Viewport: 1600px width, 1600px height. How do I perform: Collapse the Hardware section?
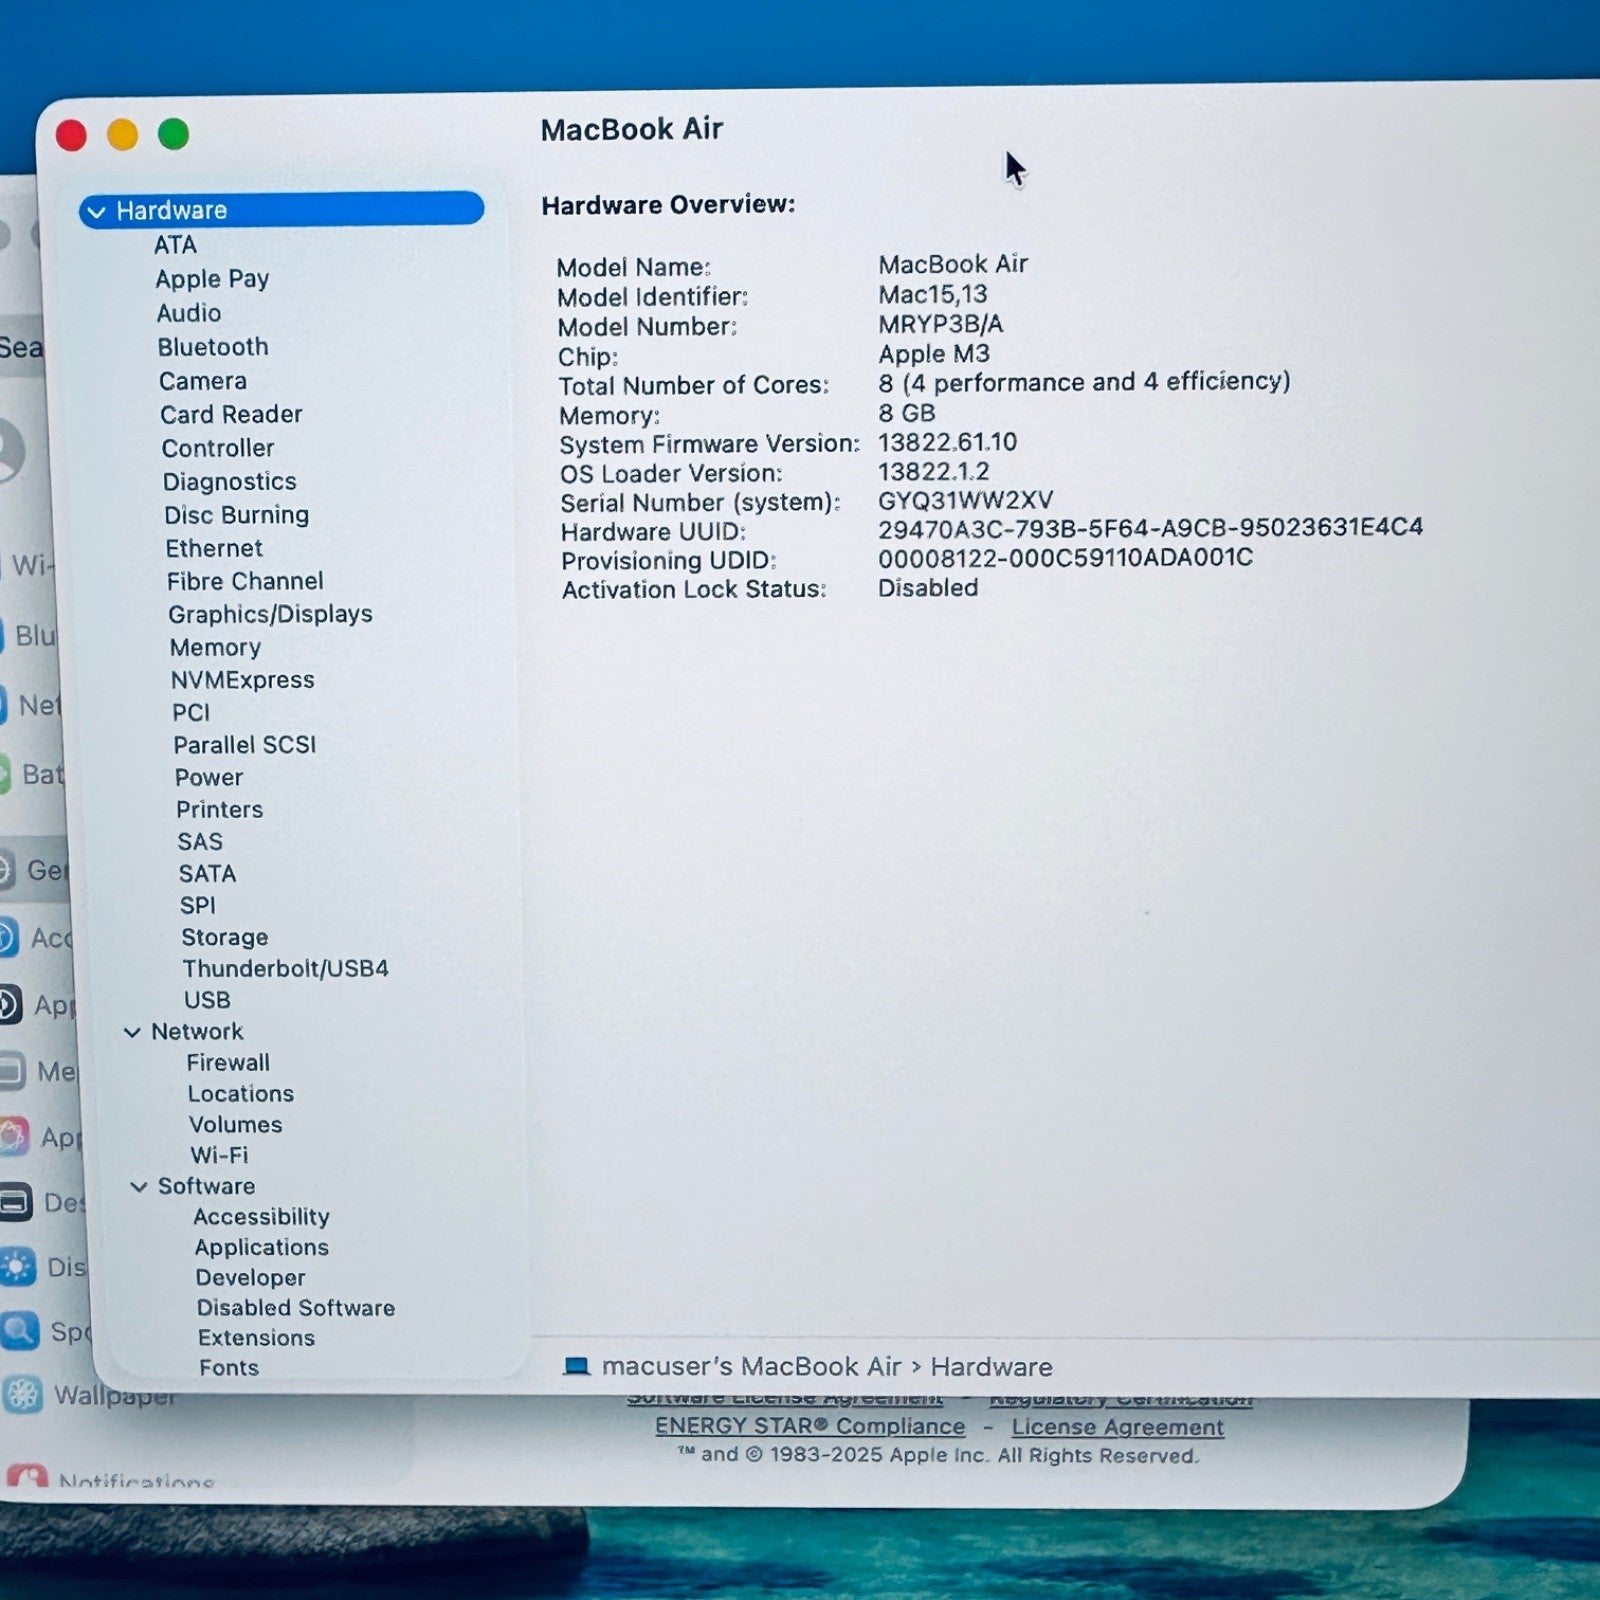96,210
